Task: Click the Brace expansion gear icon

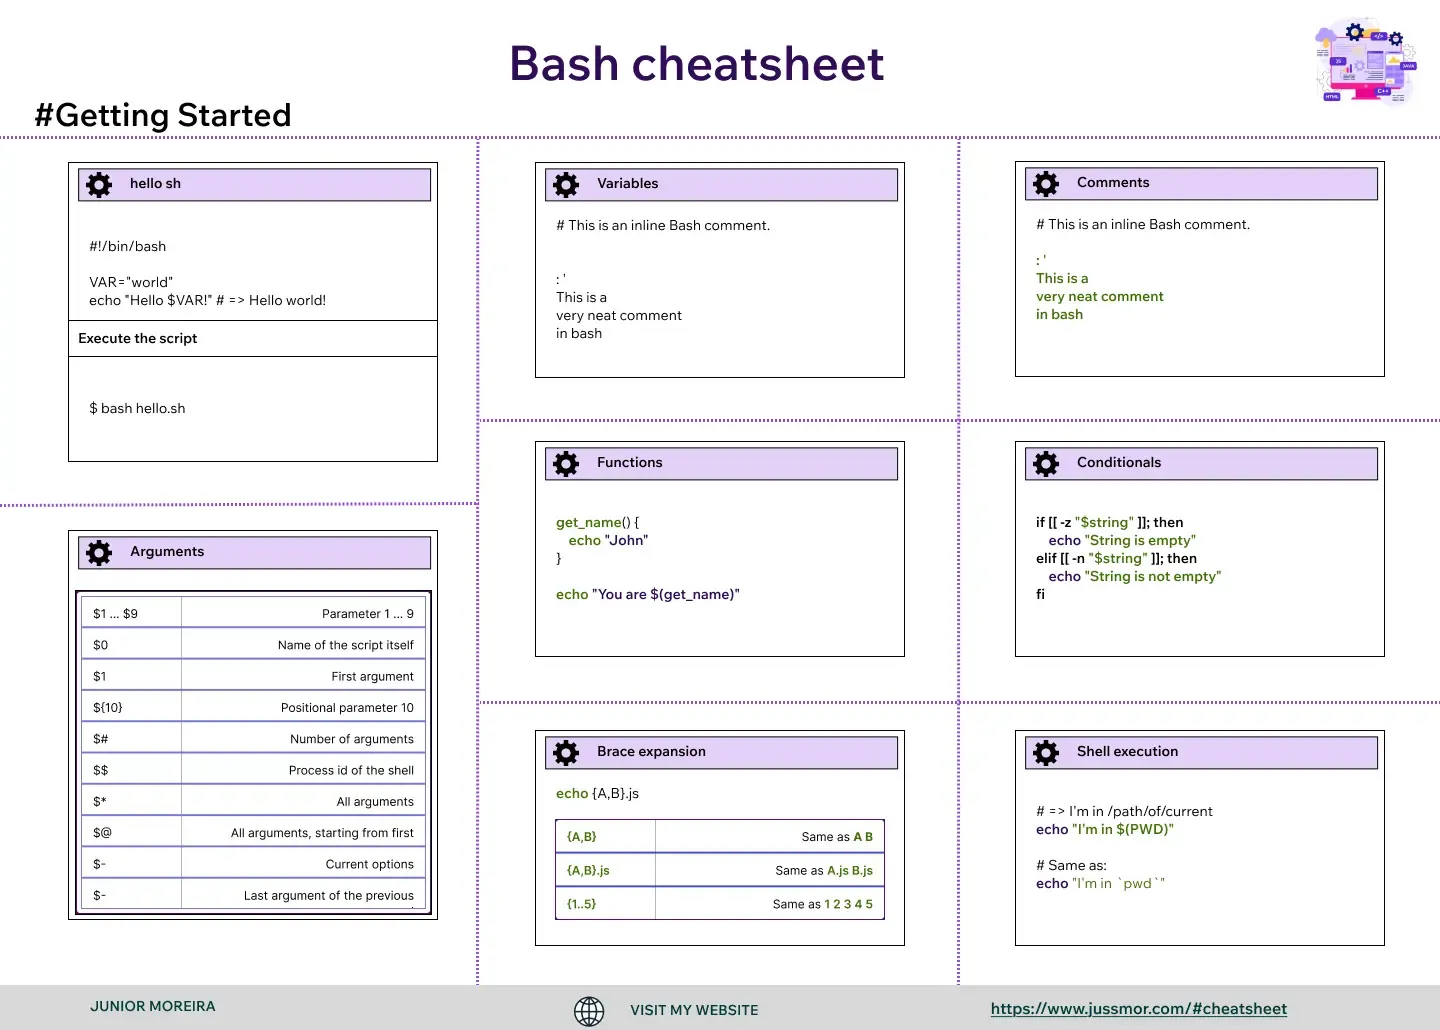Action: click(566, 753)
